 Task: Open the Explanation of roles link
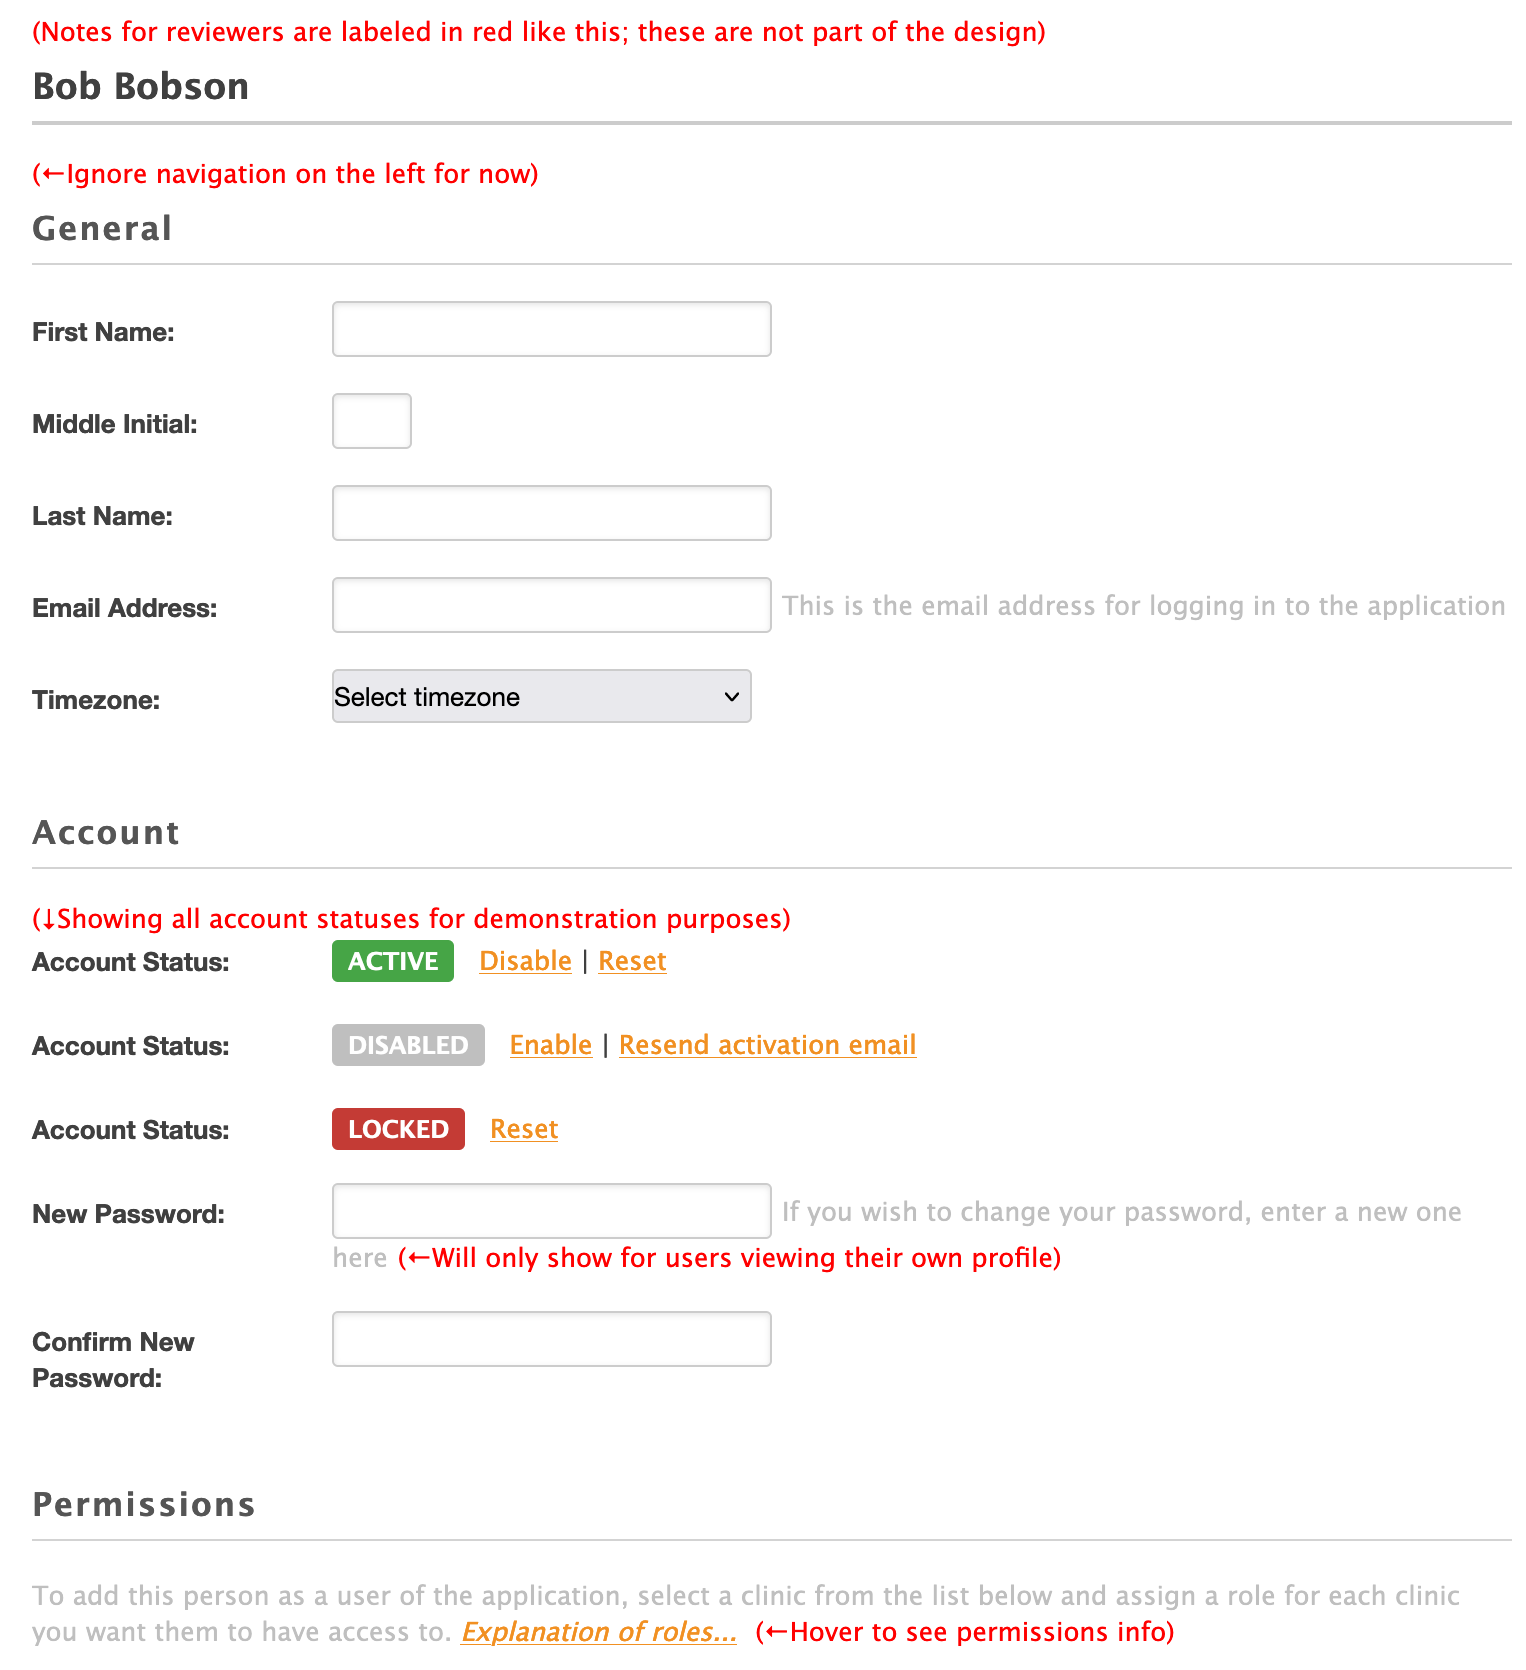598,1632
